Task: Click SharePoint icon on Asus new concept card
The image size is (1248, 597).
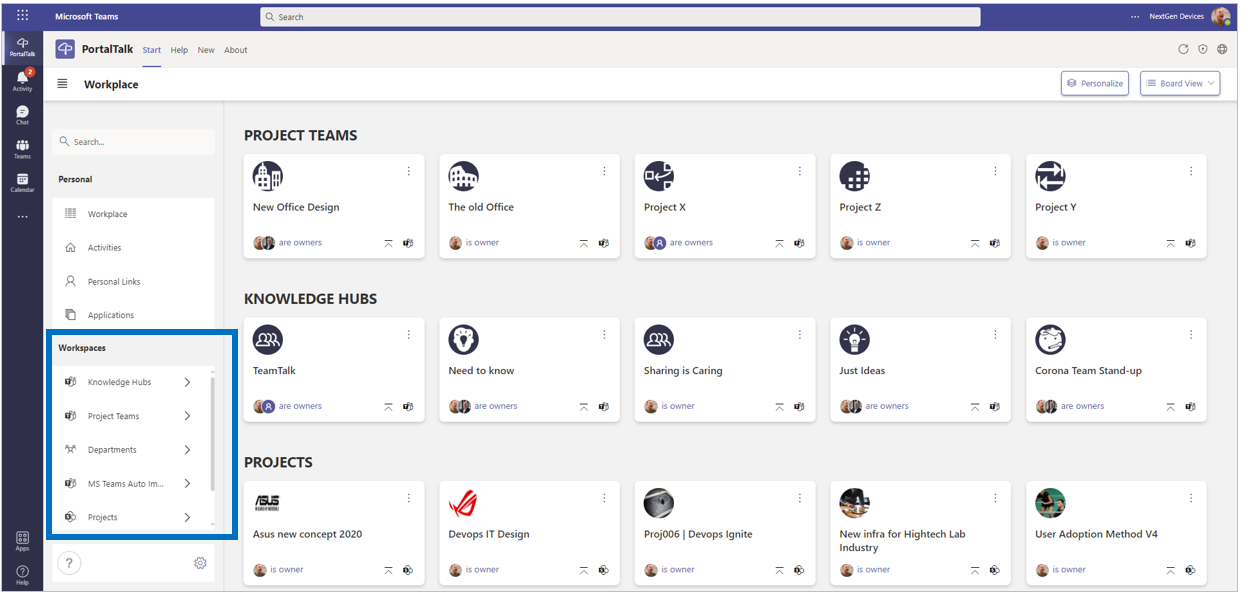Action: [x=408, y=570]
